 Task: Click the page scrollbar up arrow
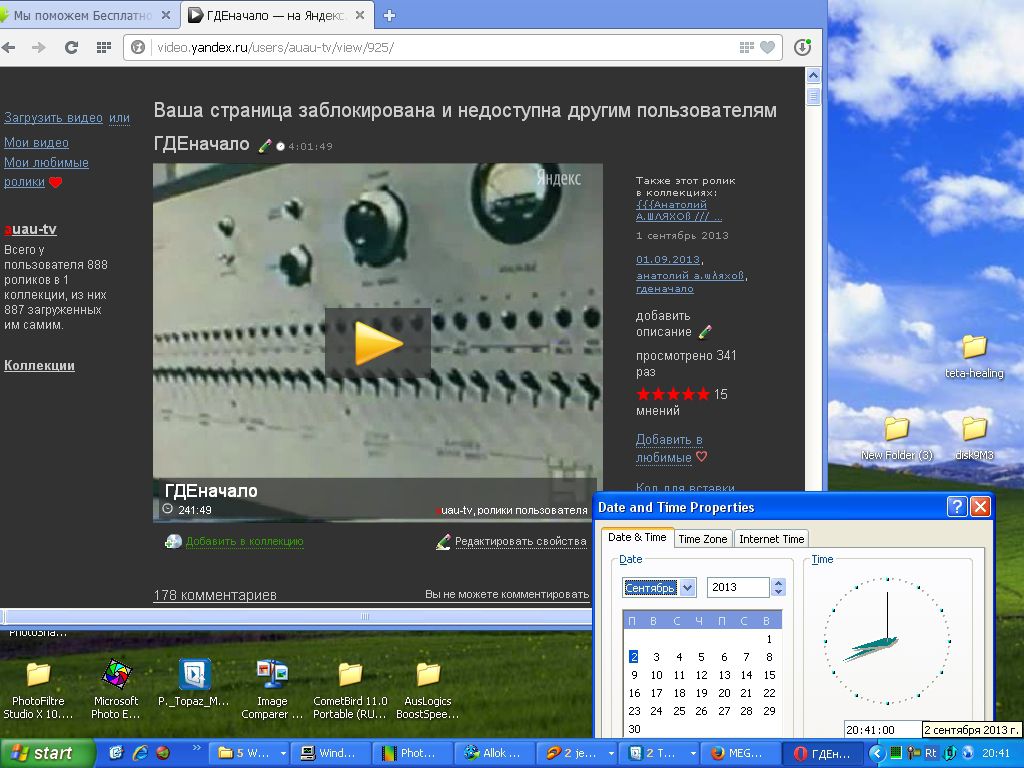[813, 75]
